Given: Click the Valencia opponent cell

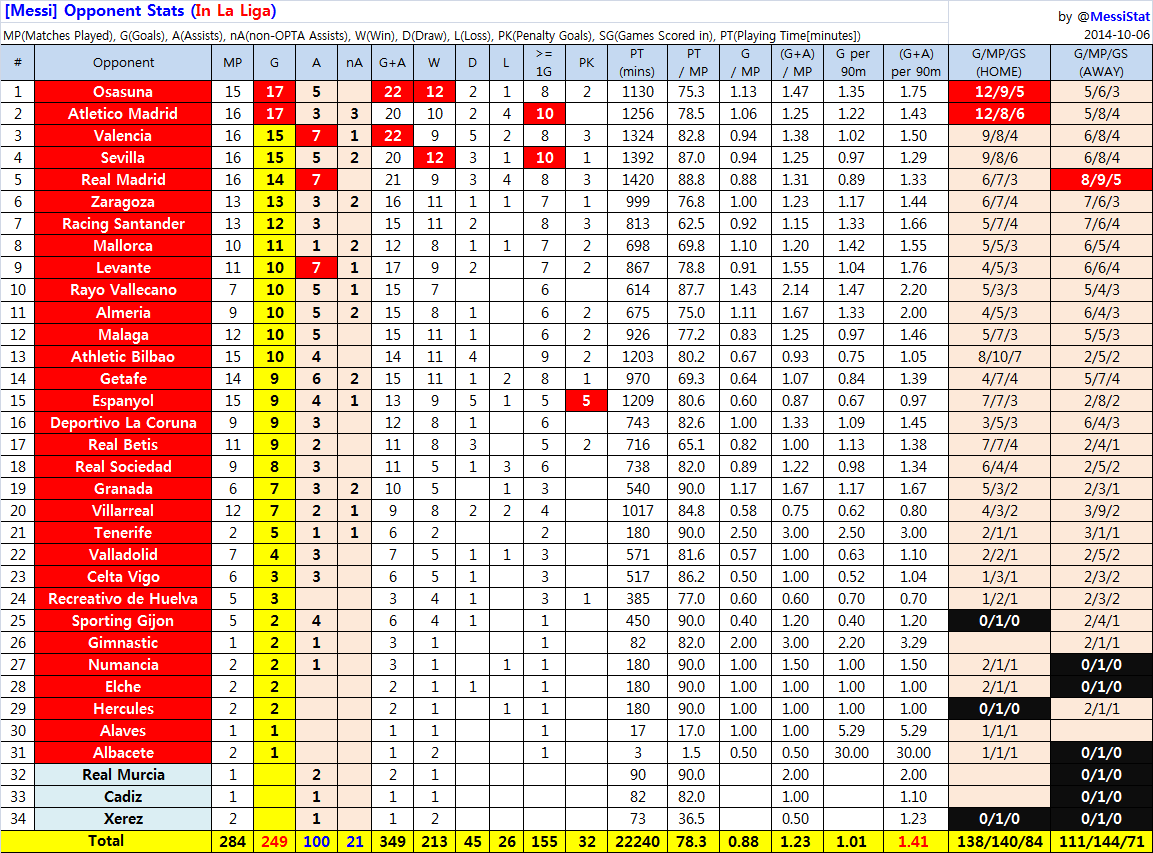Looking at the screenshot, I should coord(123,136).
